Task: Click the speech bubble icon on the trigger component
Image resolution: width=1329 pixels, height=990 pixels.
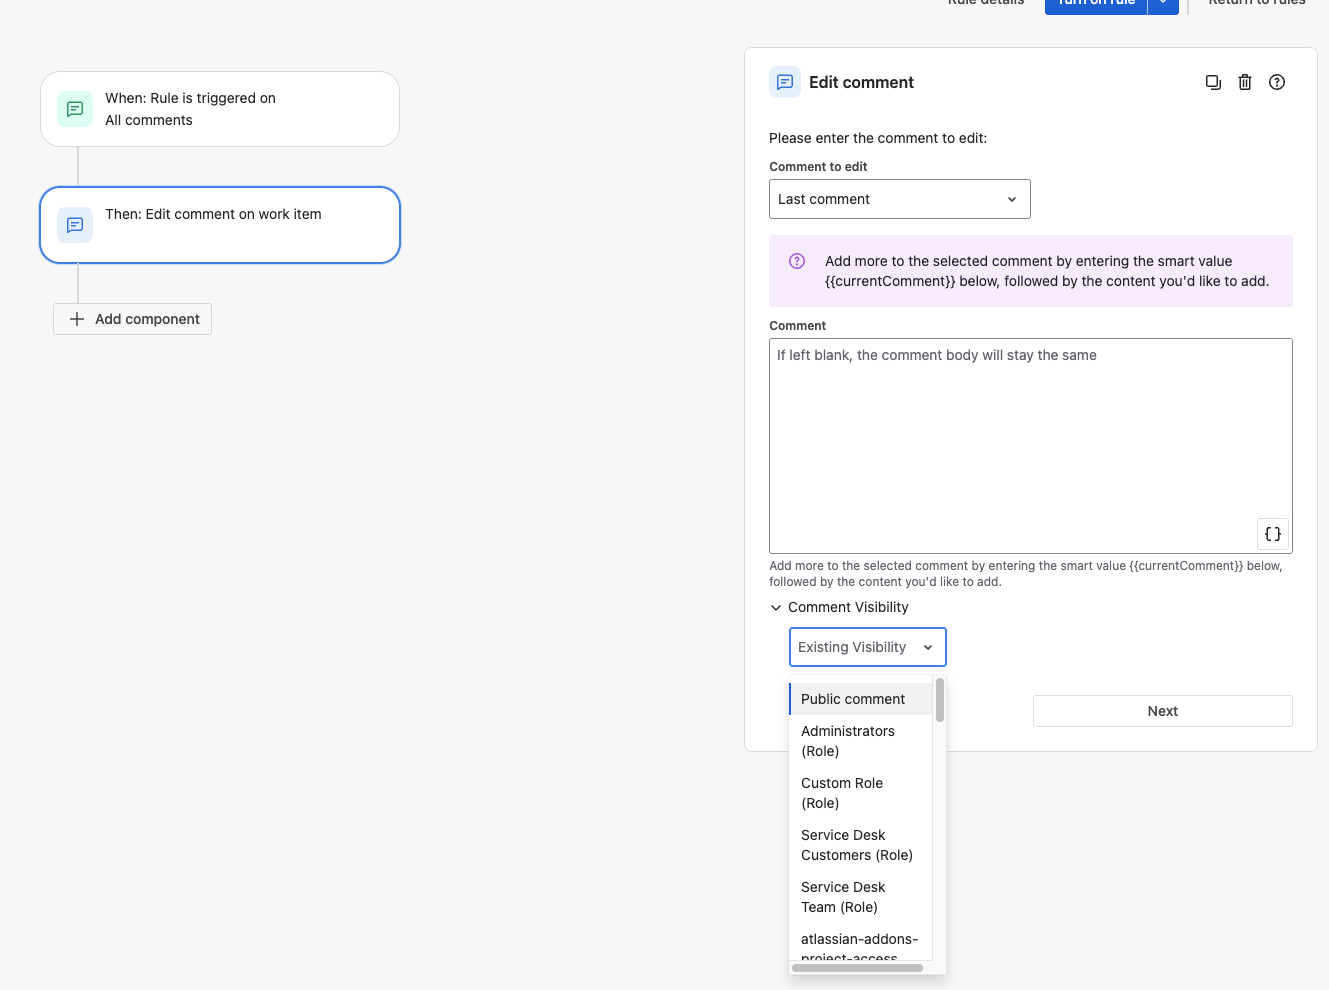Action: click(x=74, y=109)
